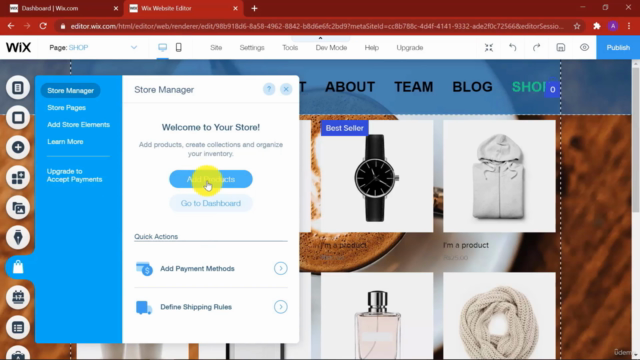This screenshot has height=360, width=640.
Task: Open browser menu three dots
Action: 629,26
